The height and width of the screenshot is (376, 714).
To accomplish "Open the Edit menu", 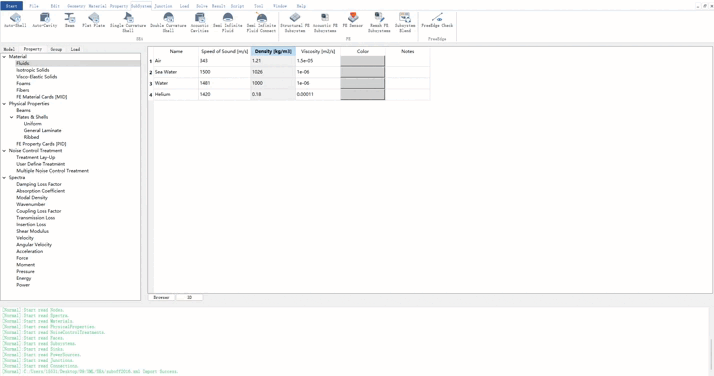I will pyautogui.click(x=55, y=6).
